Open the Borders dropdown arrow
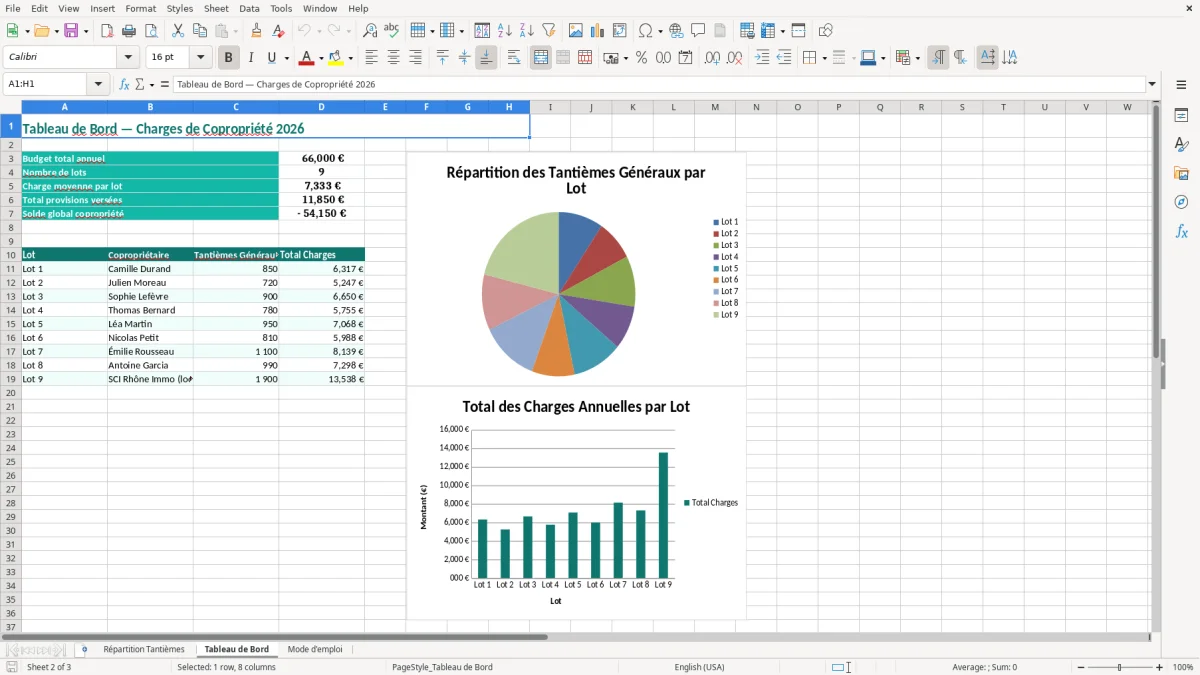The image size is (1200, 675). pos(824,58)
